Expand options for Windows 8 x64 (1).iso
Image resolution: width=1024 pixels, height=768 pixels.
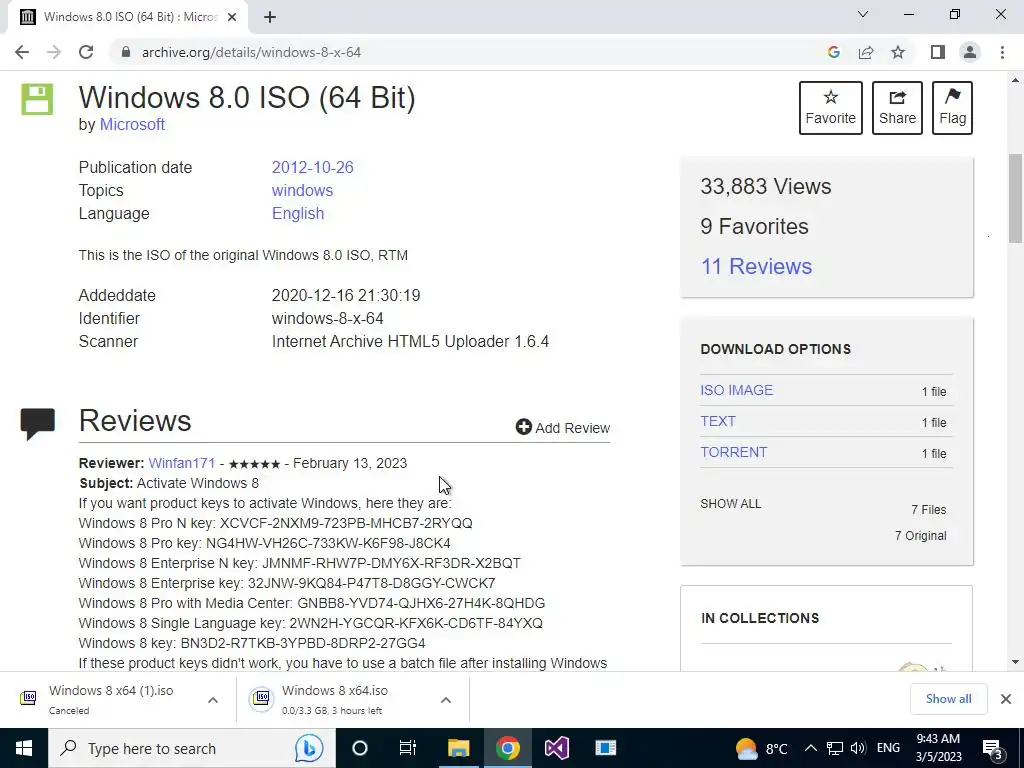[x=213, y=700]
